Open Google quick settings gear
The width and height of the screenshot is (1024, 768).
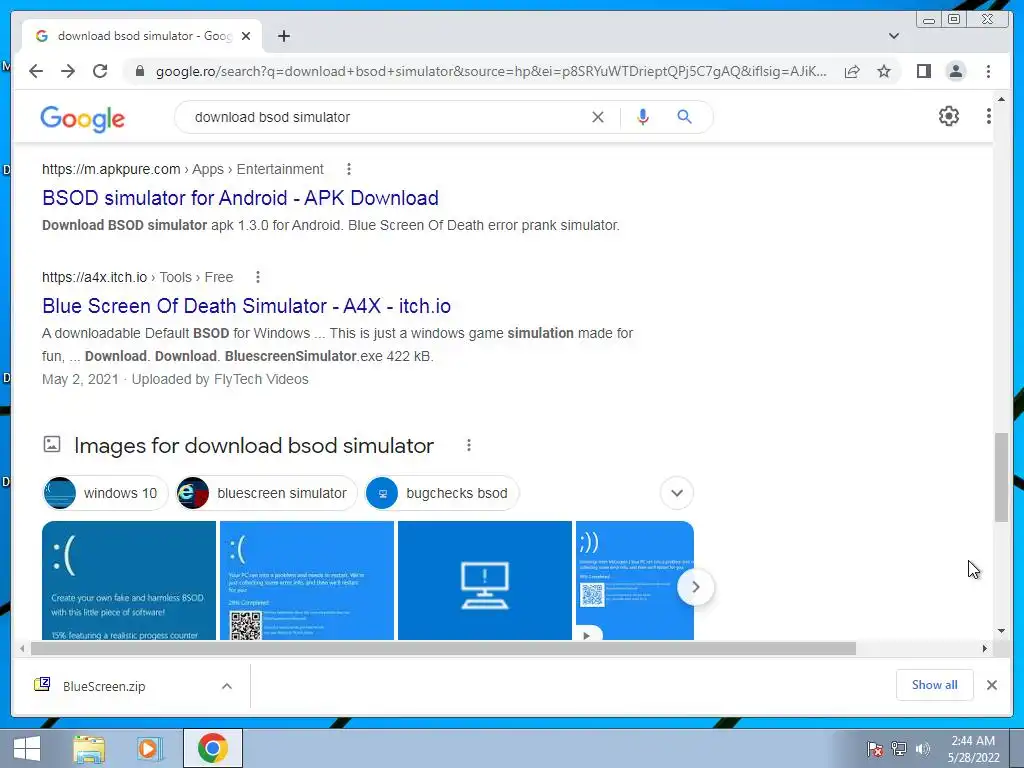[949, 116]
